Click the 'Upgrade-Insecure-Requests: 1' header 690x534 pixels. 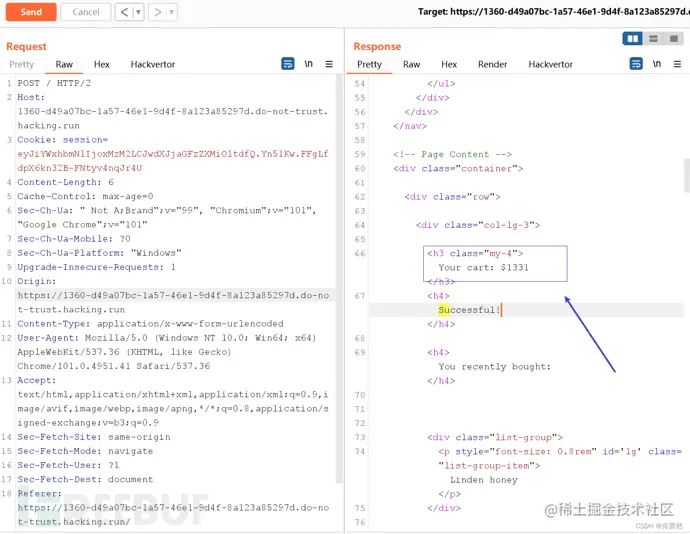96,267
